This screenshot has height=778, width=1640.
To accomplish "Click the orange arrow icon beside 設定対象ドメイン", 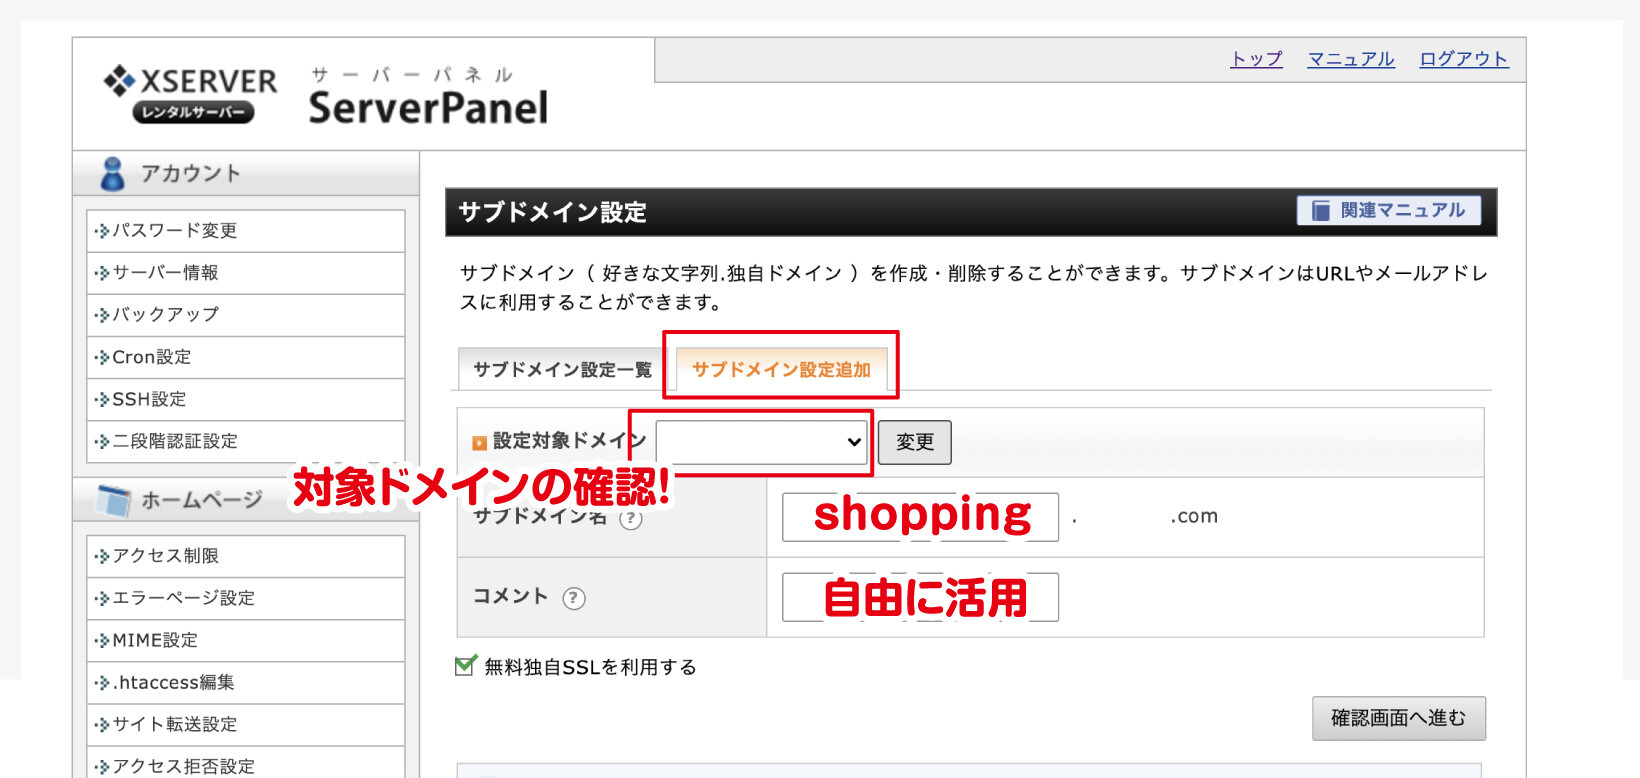I will [480, 442].
